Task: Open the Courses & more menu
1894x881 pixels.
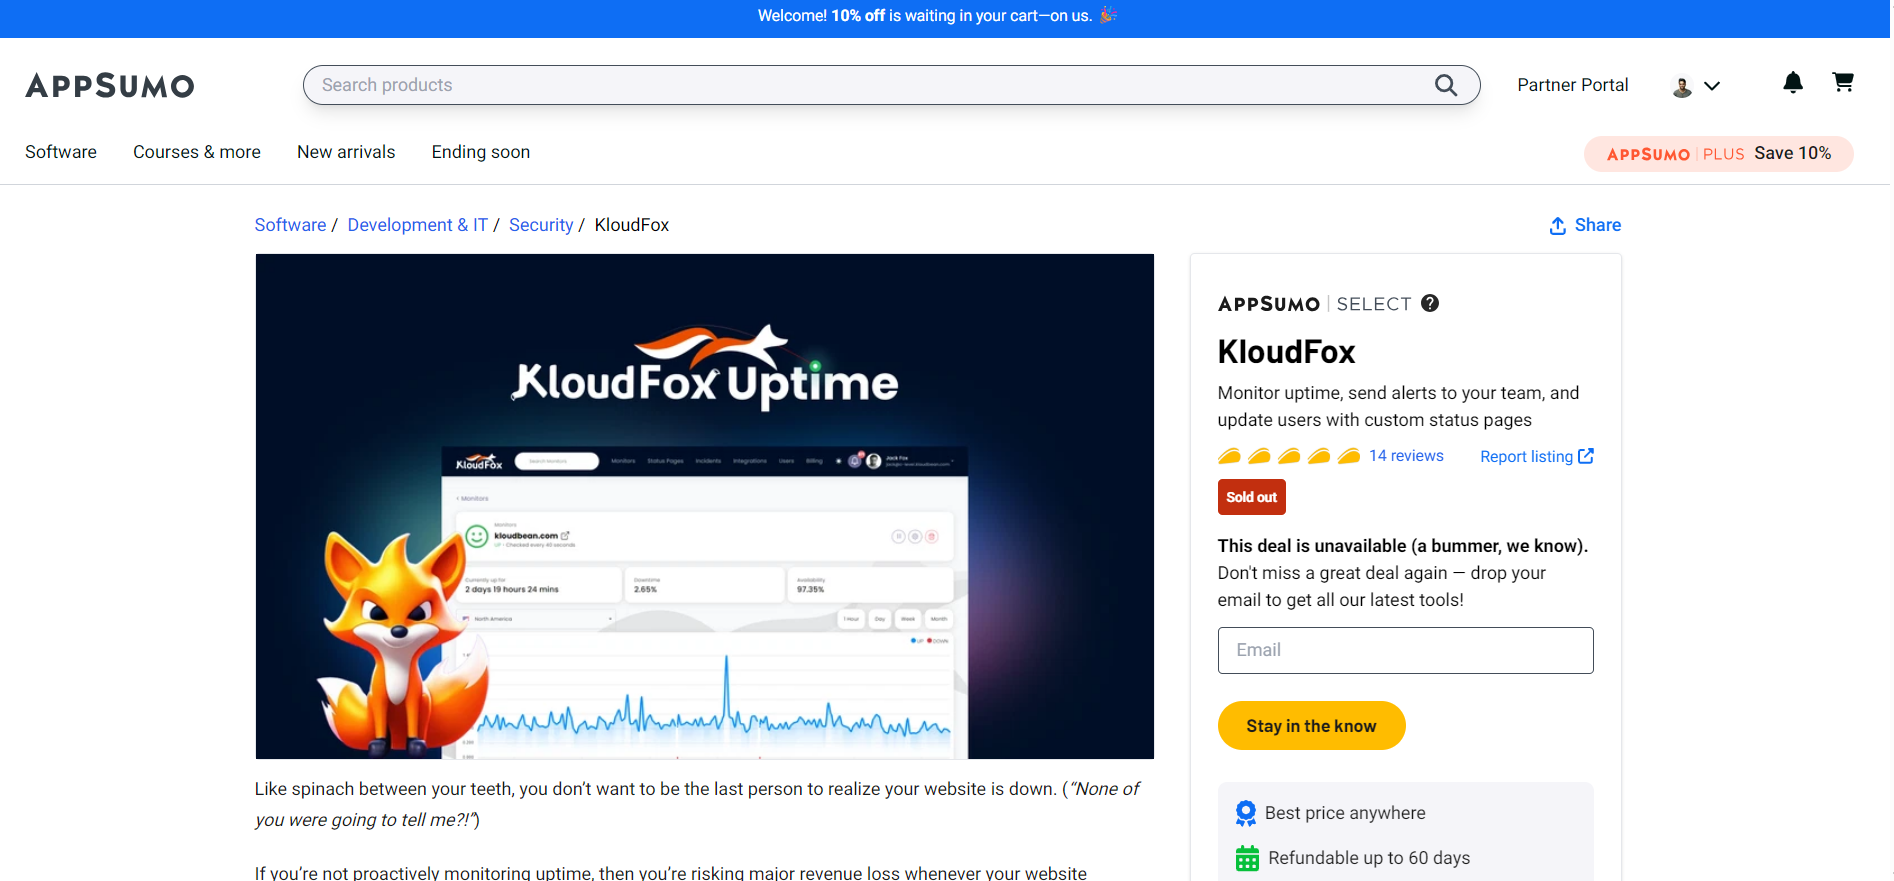Action: (197, 152)
